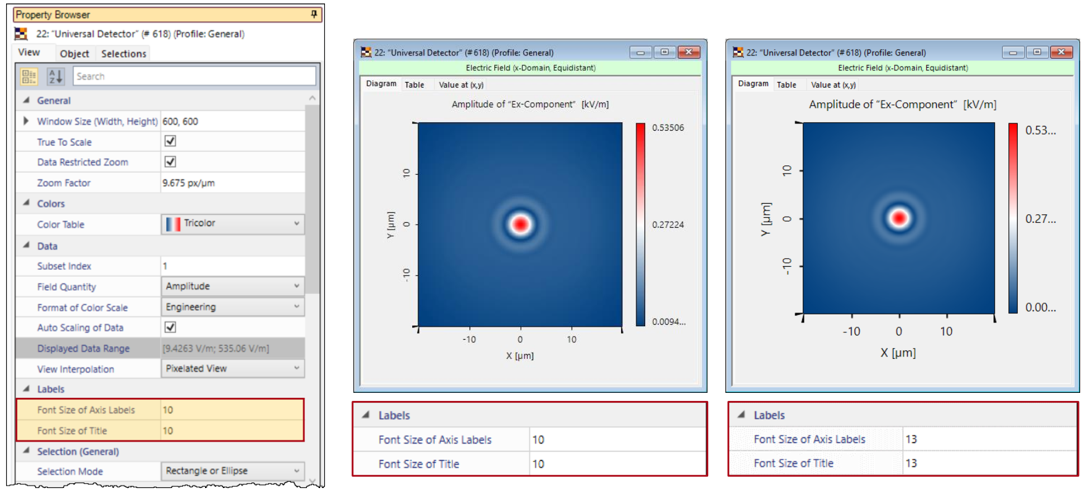1085x494 pixels.
Task: Collapse the General section
Action: coord(26,100)
